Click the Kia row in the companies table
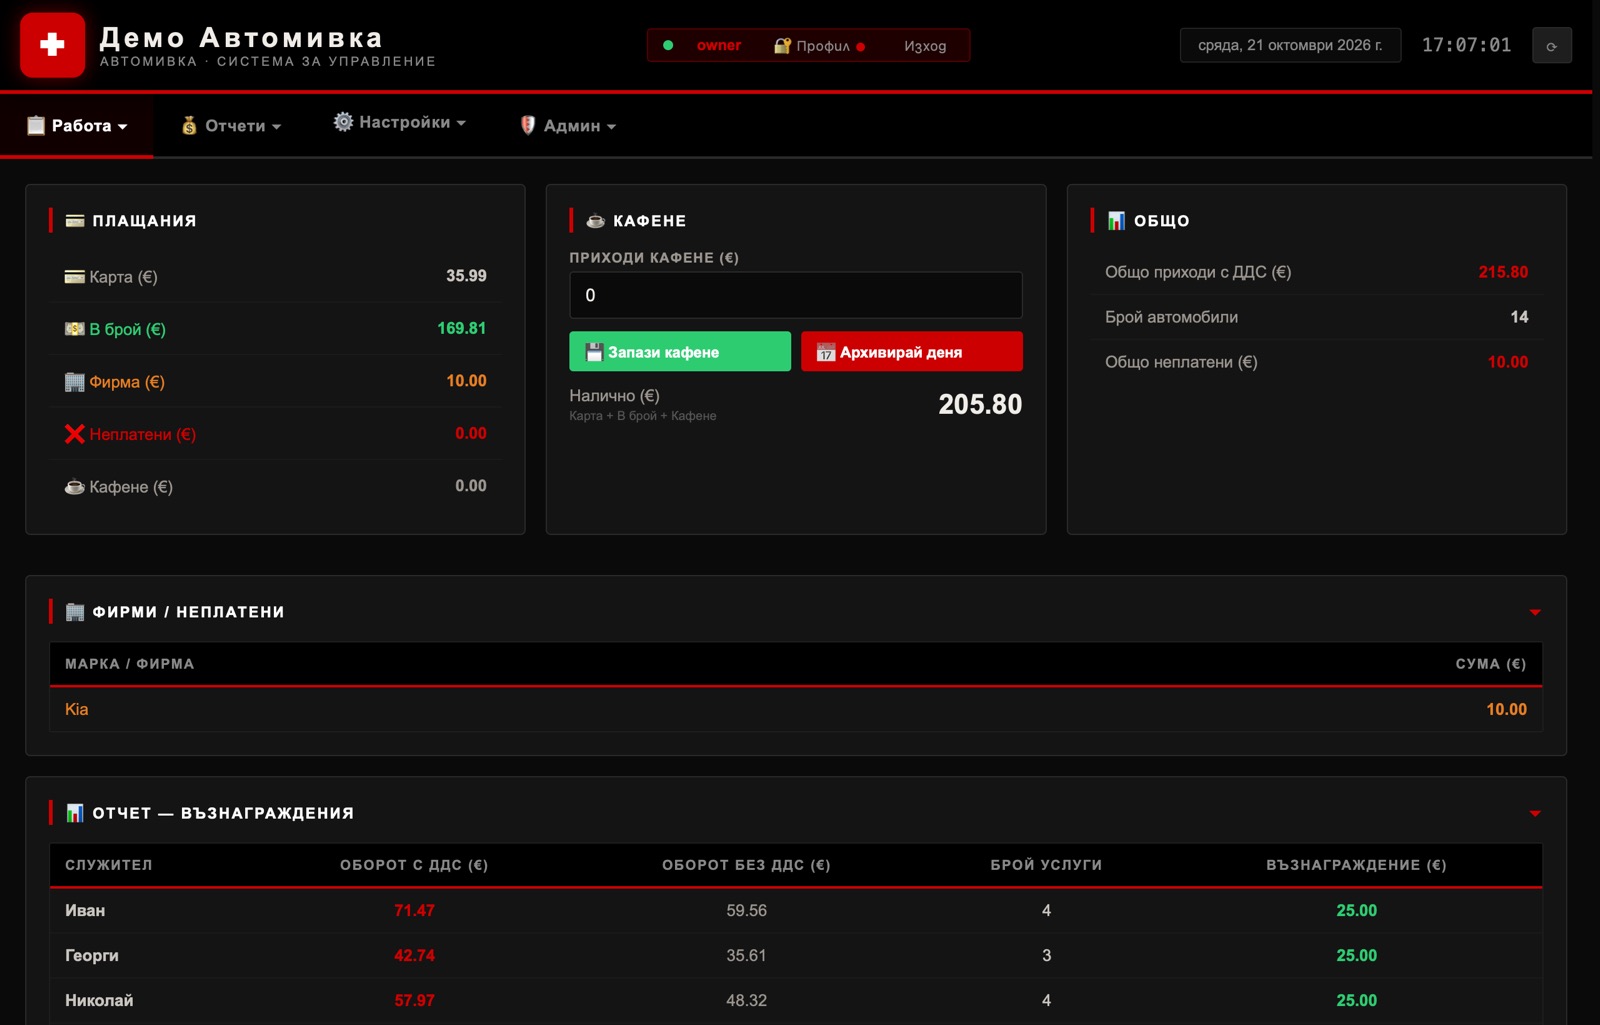Viewport: 1600px width, 1025px height. coord(796,709)
